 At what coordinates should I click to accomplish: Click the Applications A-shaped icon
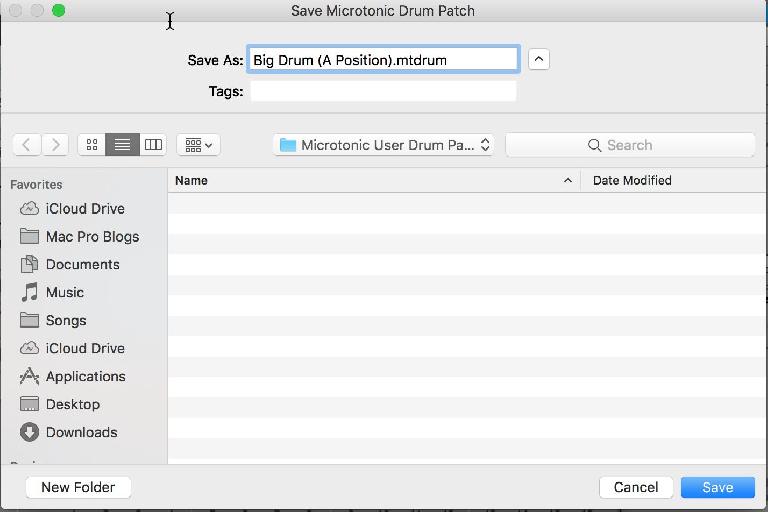click(x=29, y=376)
